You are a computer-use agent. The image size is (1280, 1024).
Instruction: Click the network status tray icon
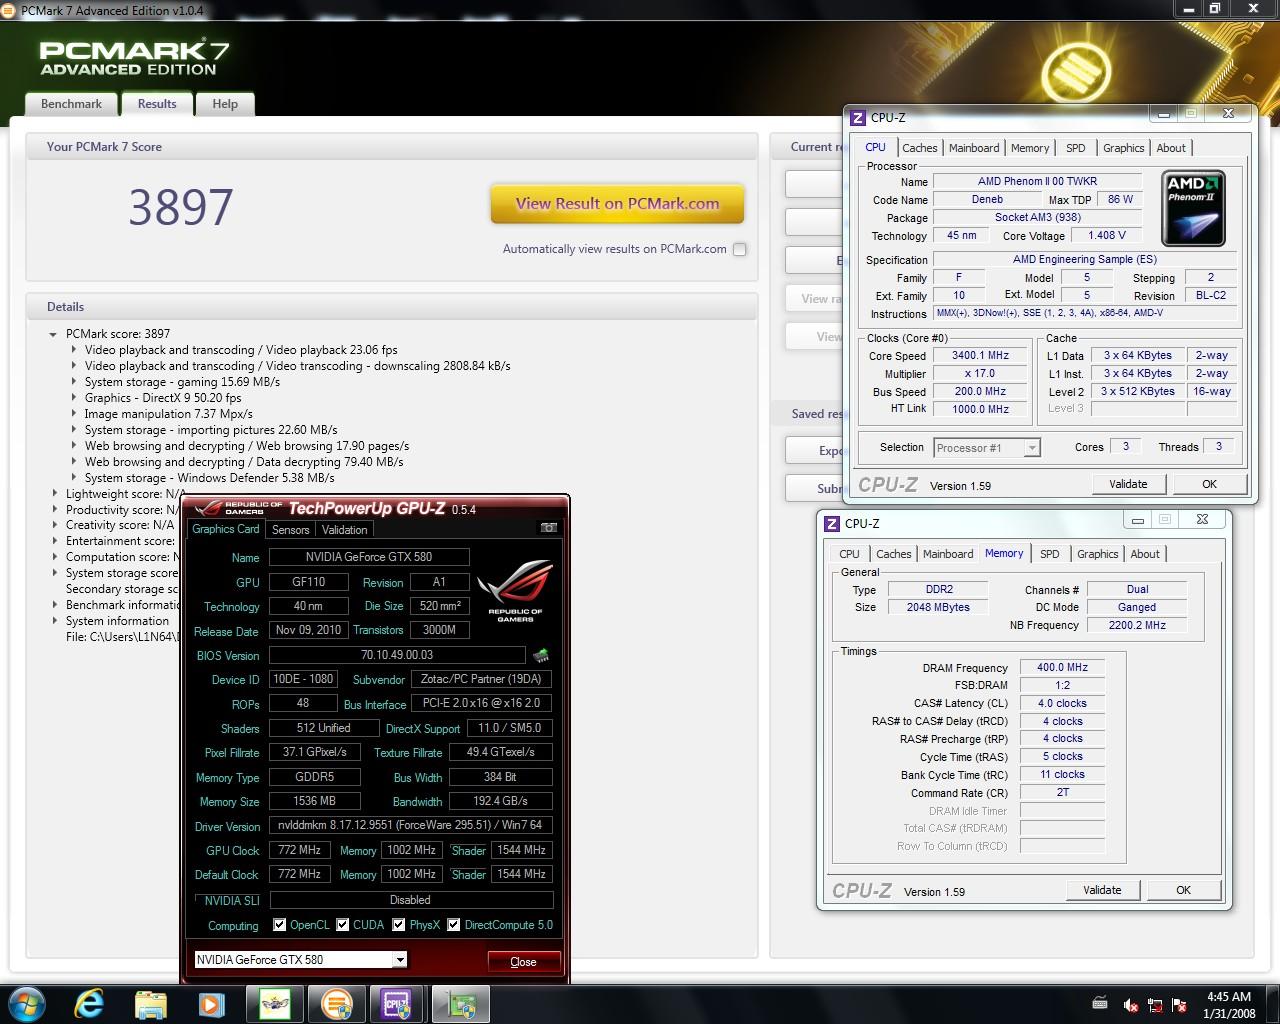pos(1155,1005)
